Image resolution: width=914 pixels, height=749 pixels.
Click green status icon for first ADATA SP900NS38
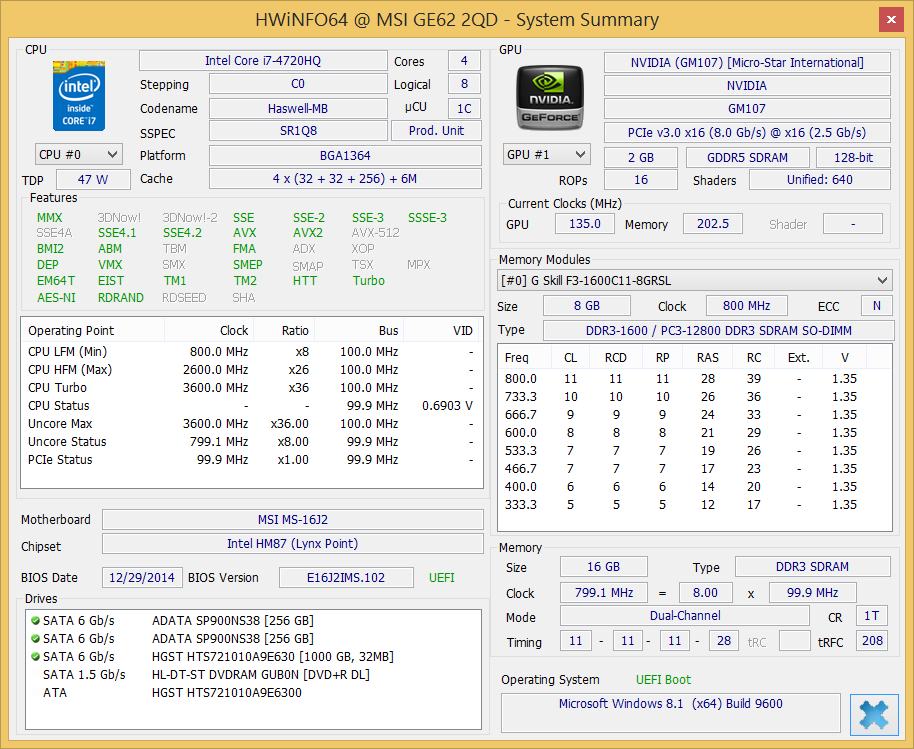[x=36, y=621]
